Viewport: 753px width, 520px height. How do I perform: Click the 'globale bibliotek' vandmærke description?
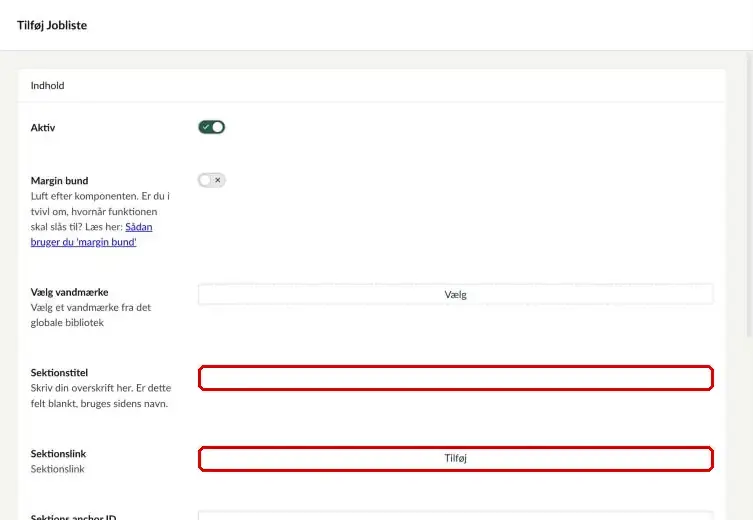[x=91, y=315]
